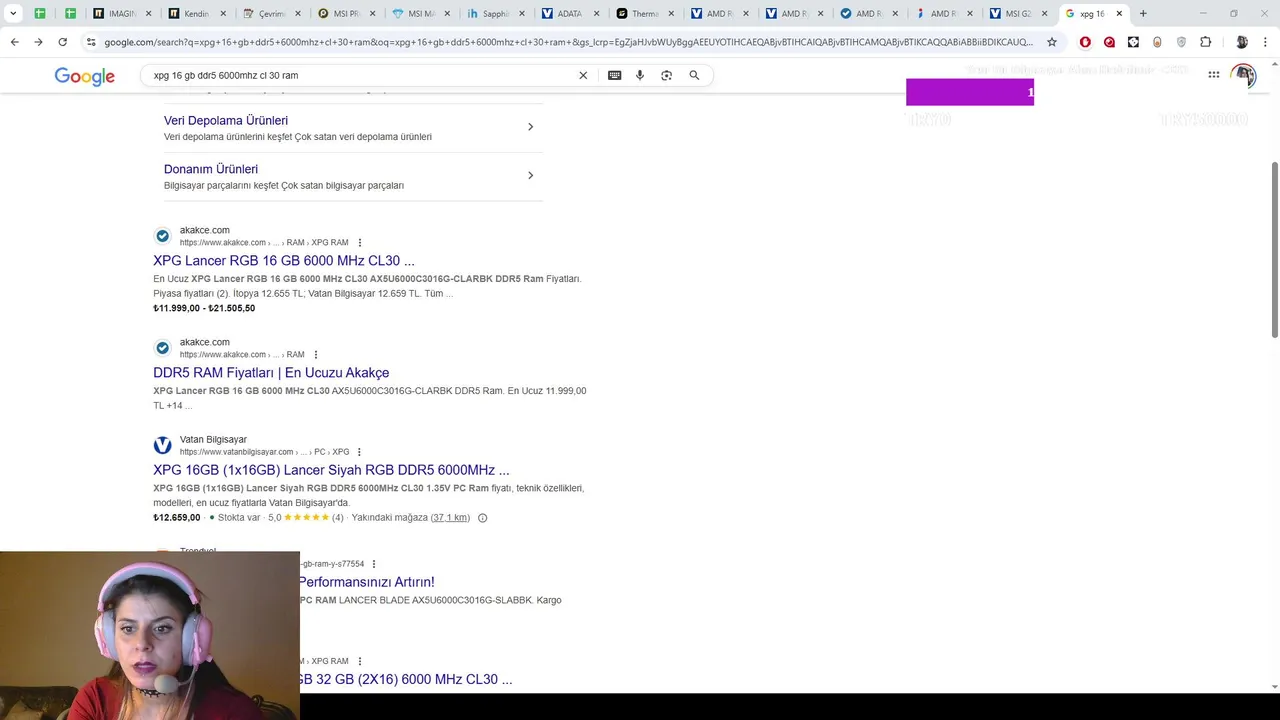Screen dimensions: 1280x720
Task: Bookmark this page with the star
Action: [1052, 42]
